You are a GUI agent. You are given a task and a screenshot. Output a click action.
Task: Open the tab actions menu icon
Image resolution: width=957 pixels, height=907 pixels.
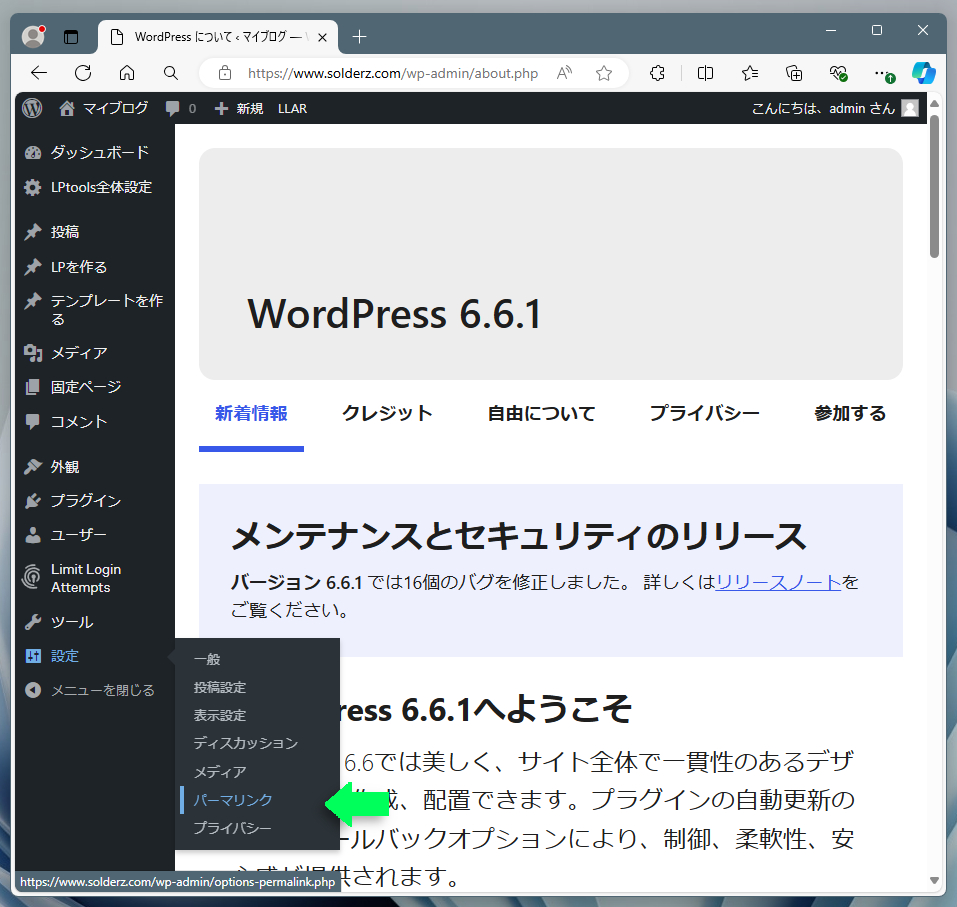click(x=71, y=37)
